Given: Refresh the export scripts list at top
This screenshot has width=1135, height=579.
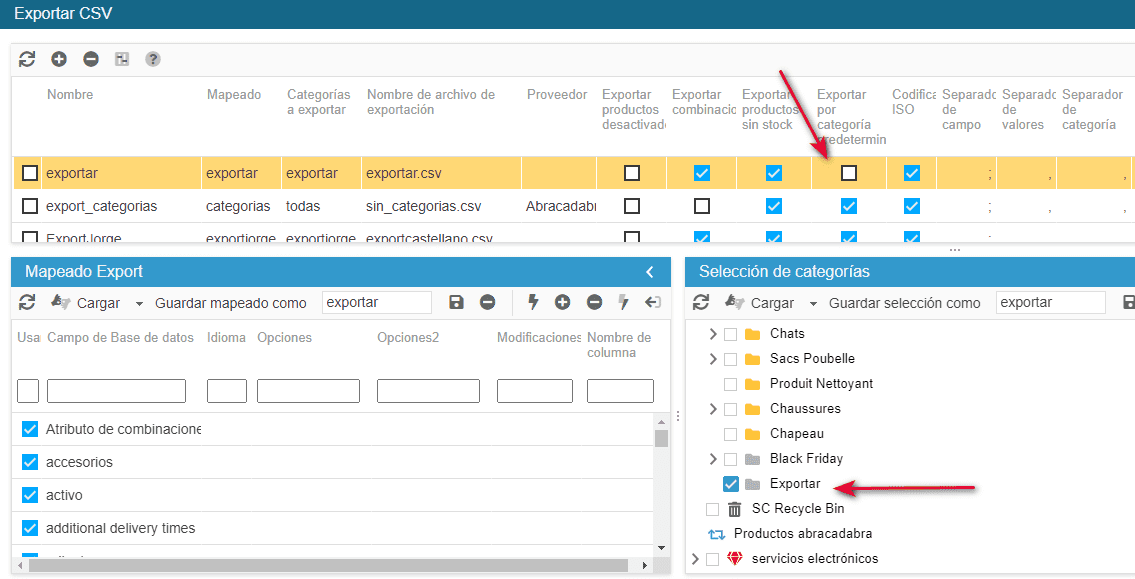Looking at the screenshot, I should [27, 59].
